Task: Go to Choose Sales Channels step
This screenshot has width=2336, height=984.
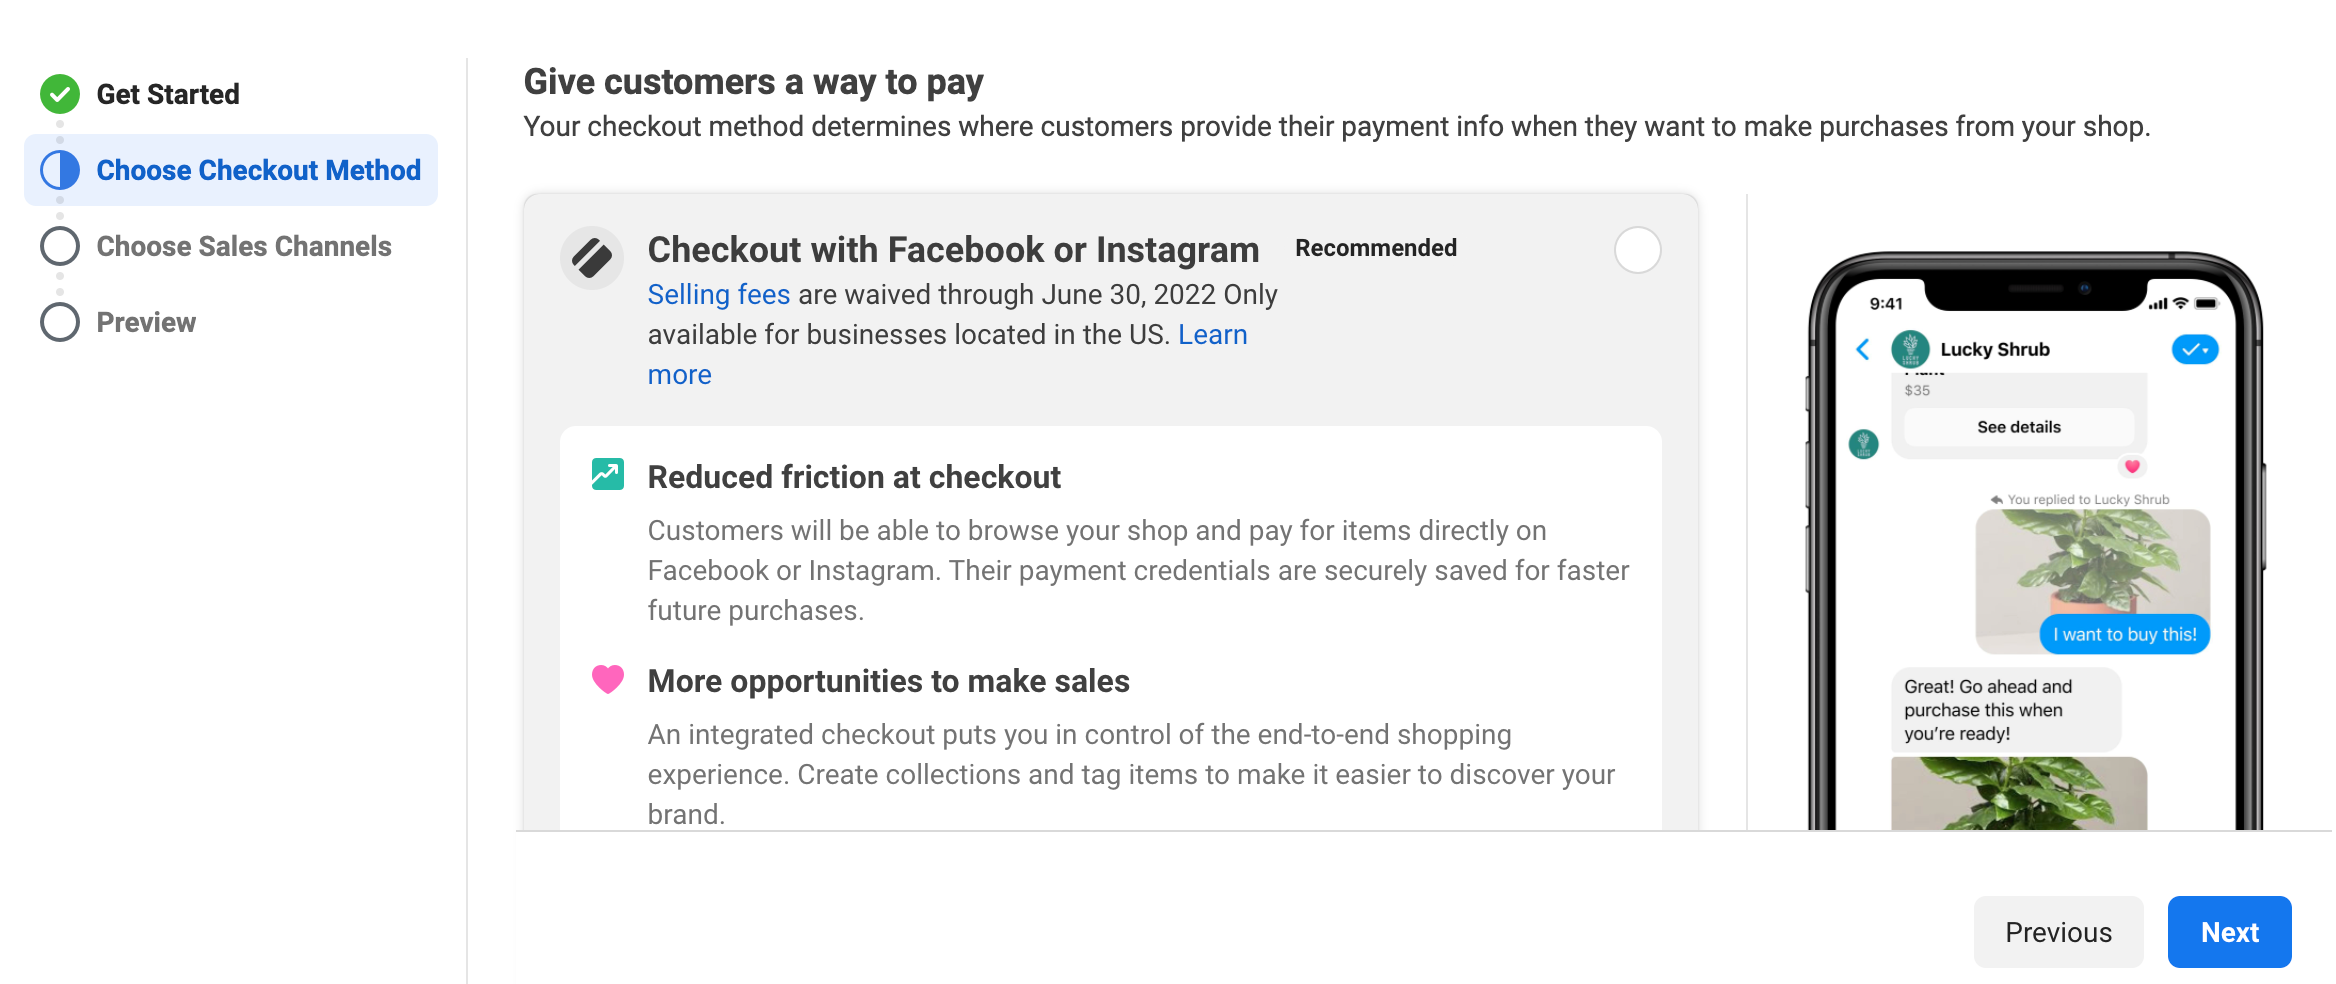Action: [243, 246]
